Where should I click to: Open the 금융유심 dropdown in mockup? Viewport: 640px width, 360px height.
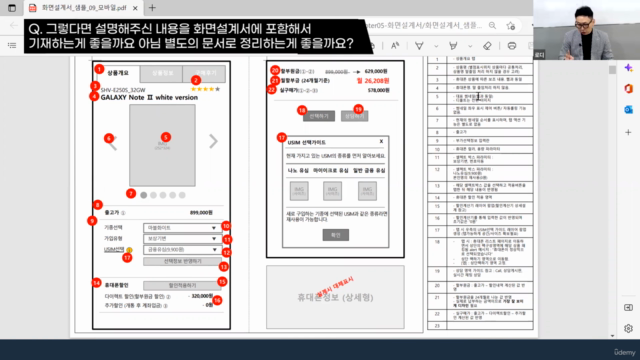point(182,249)
